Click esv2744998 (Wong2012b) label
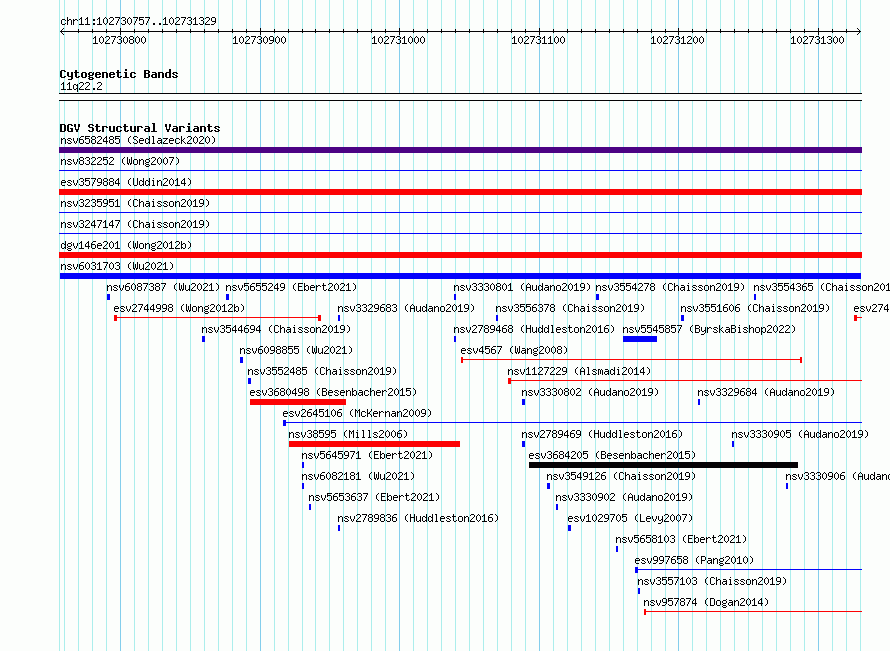 (179, 308)
